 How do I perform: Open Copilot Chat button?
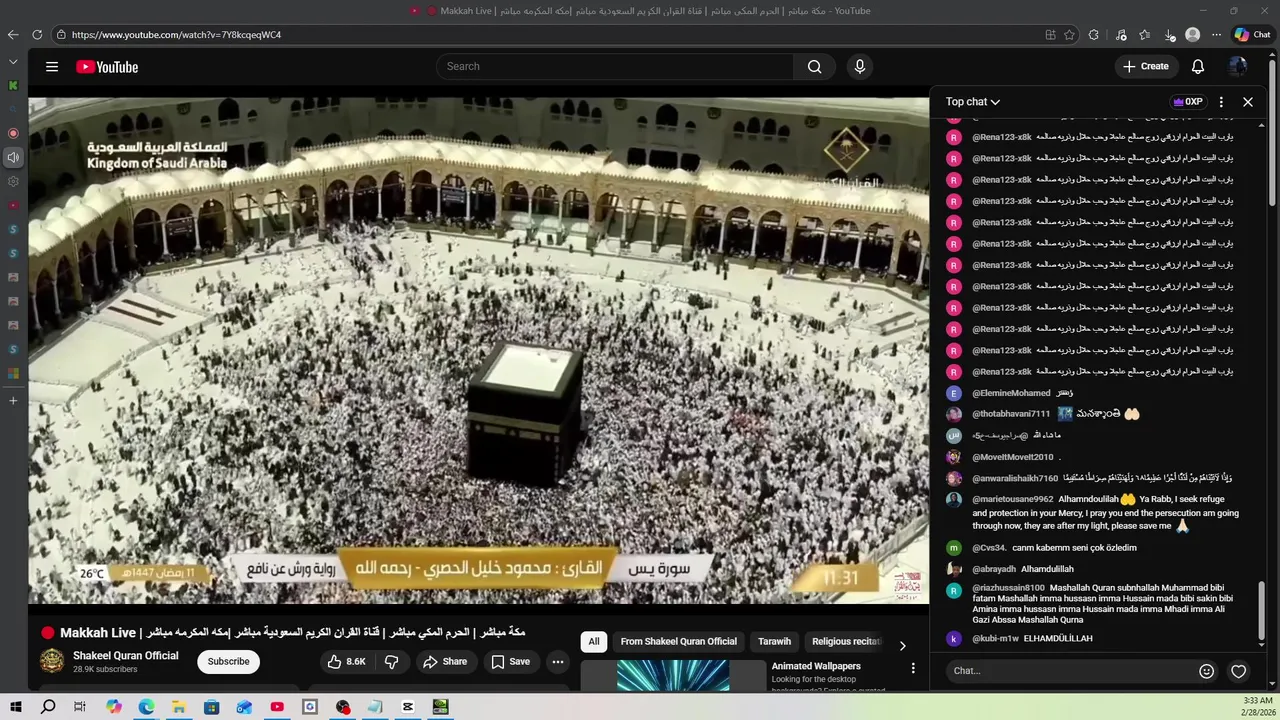pos(1253,34)
